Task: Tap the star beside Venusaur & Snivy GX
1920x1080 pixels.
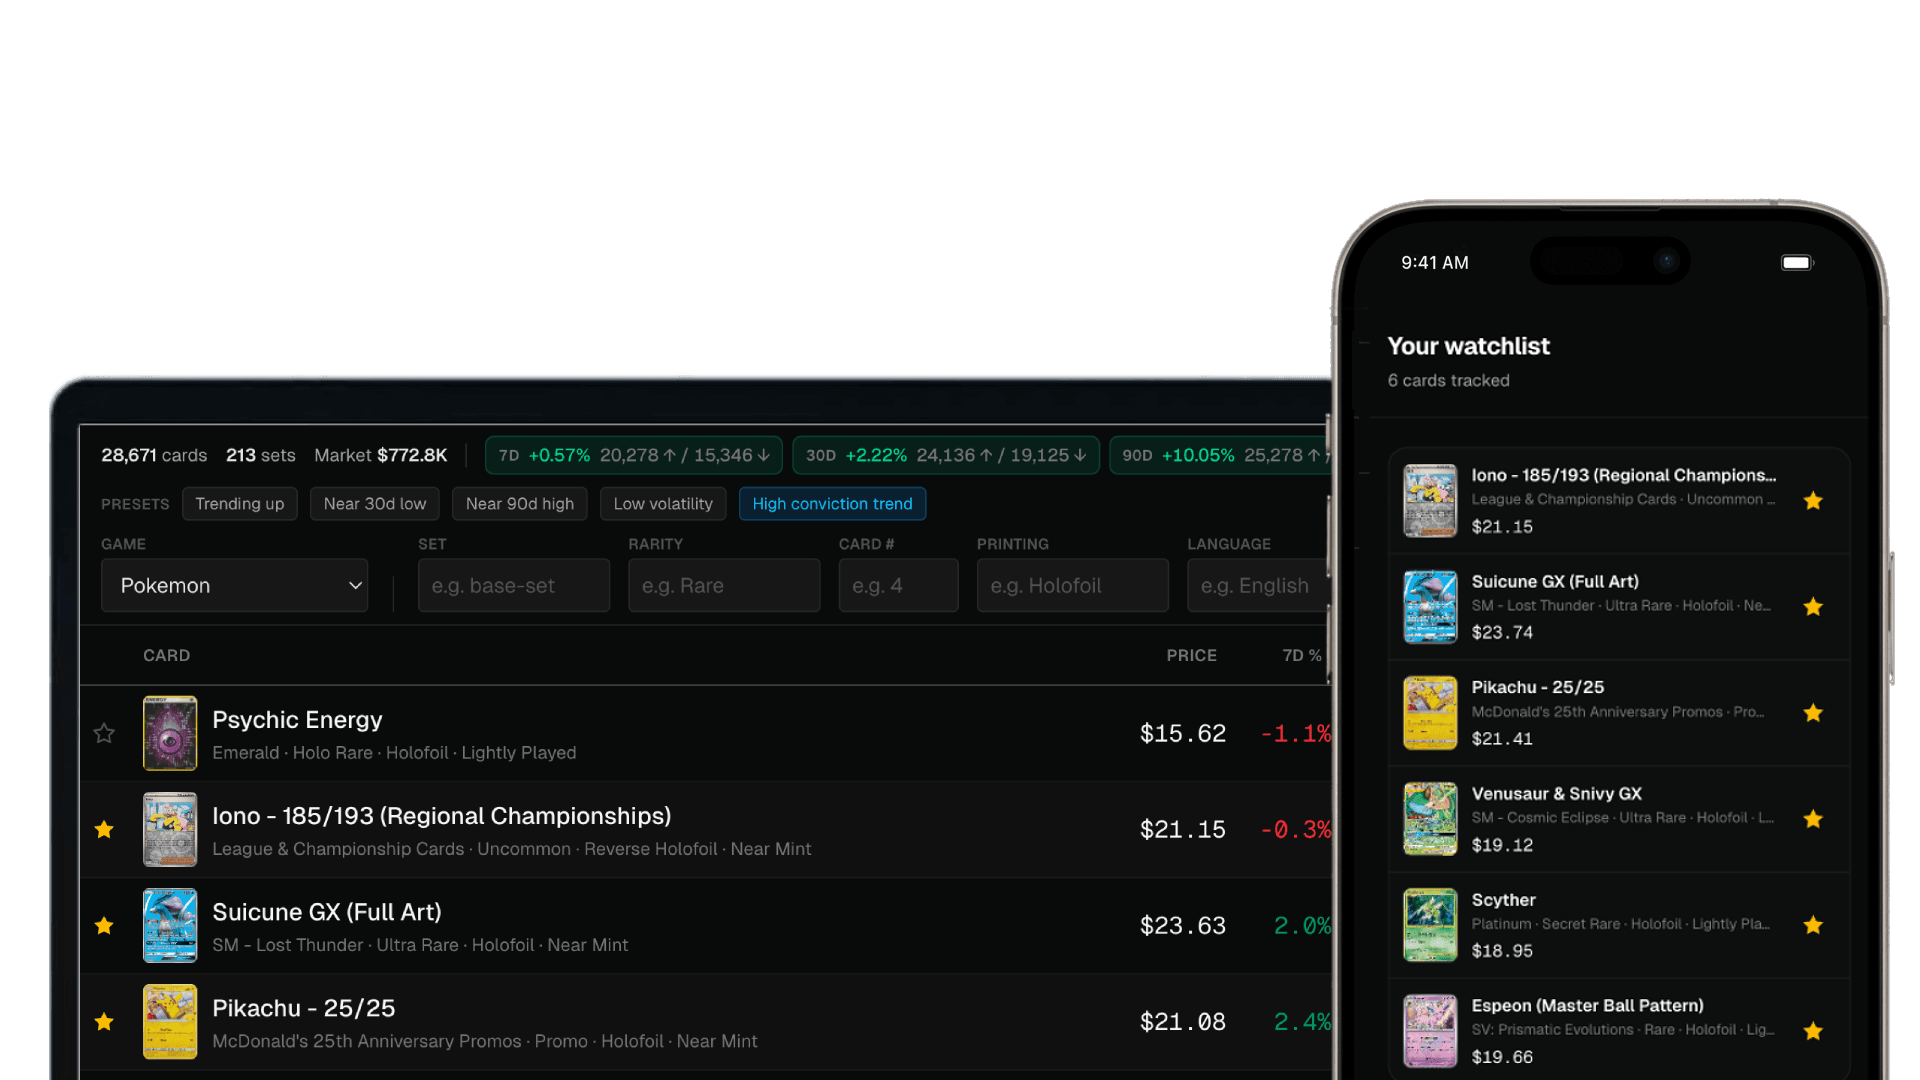Action: tap(1813, 819)
